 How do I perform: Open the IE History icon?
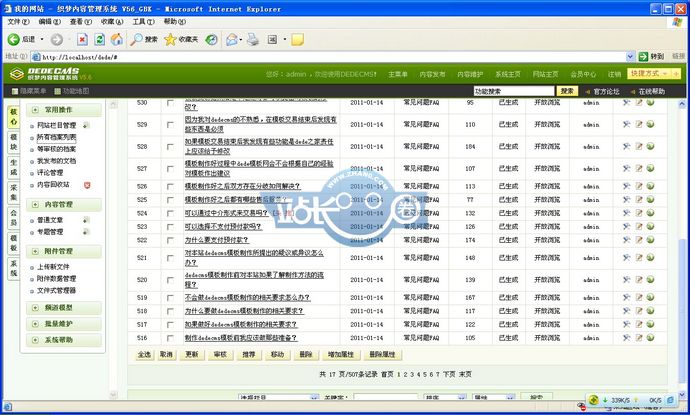pos(211,40)
